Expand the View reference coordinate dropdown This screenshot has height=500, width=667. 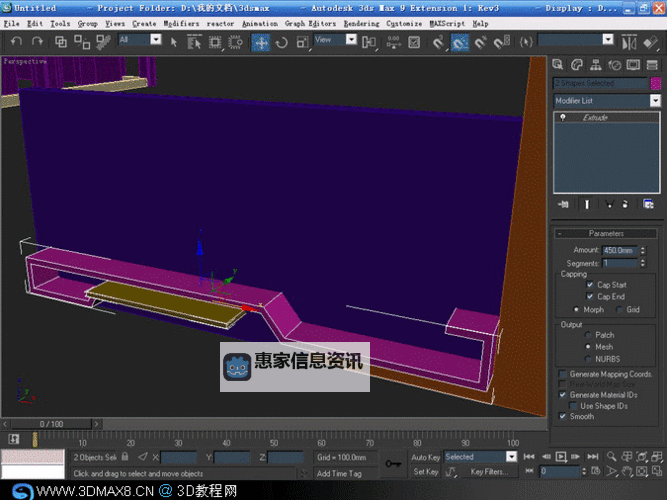point(352,40)
